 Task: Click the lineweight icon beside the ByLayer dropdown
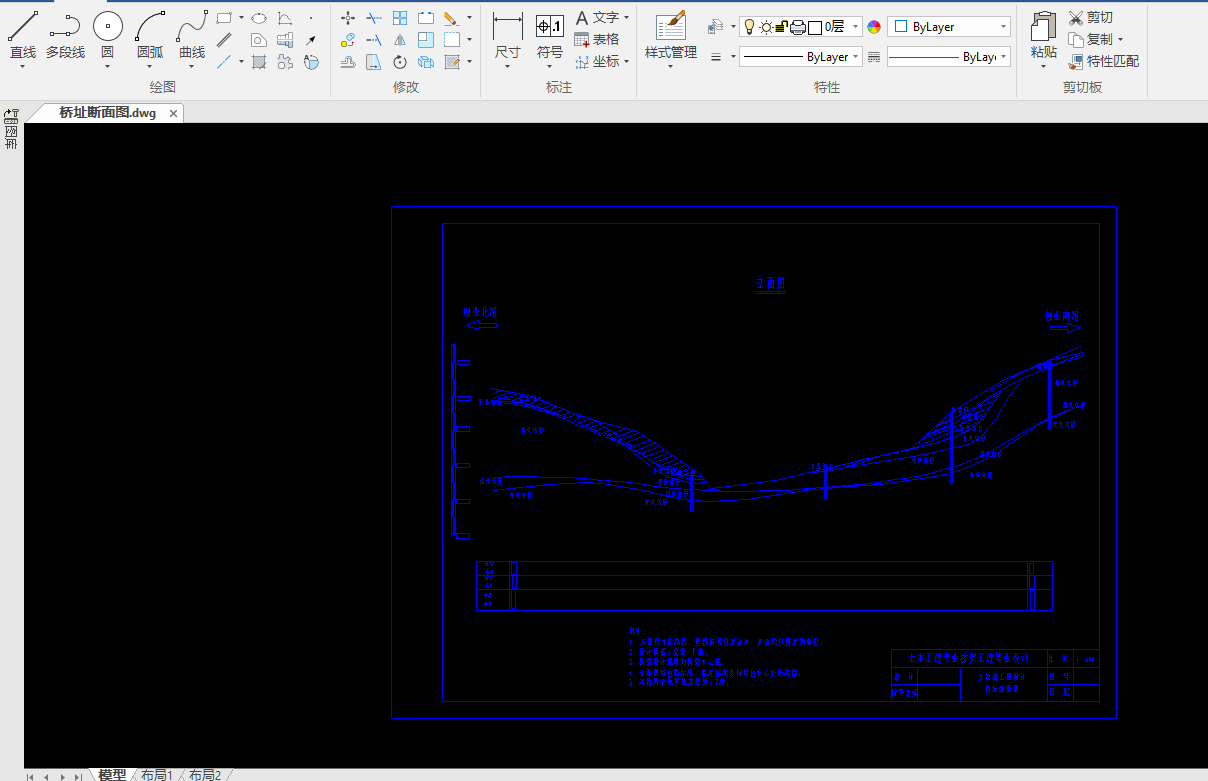tap(873, 56)
